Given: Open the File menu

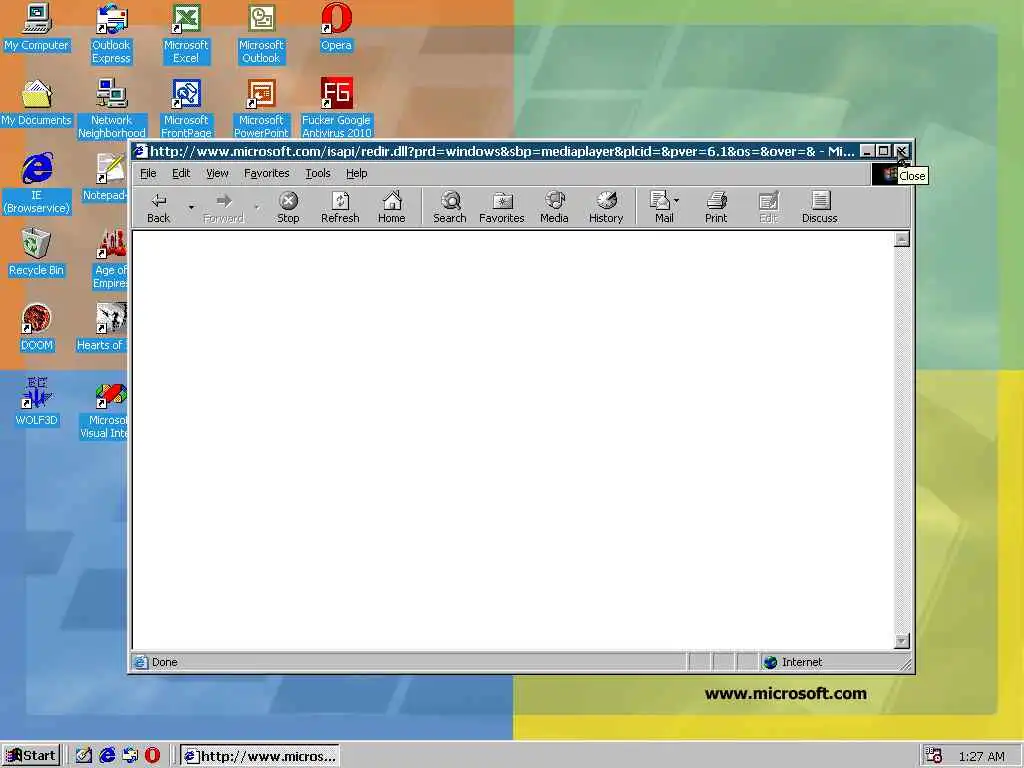Looking at the screenshot, I should pos(148,173).
